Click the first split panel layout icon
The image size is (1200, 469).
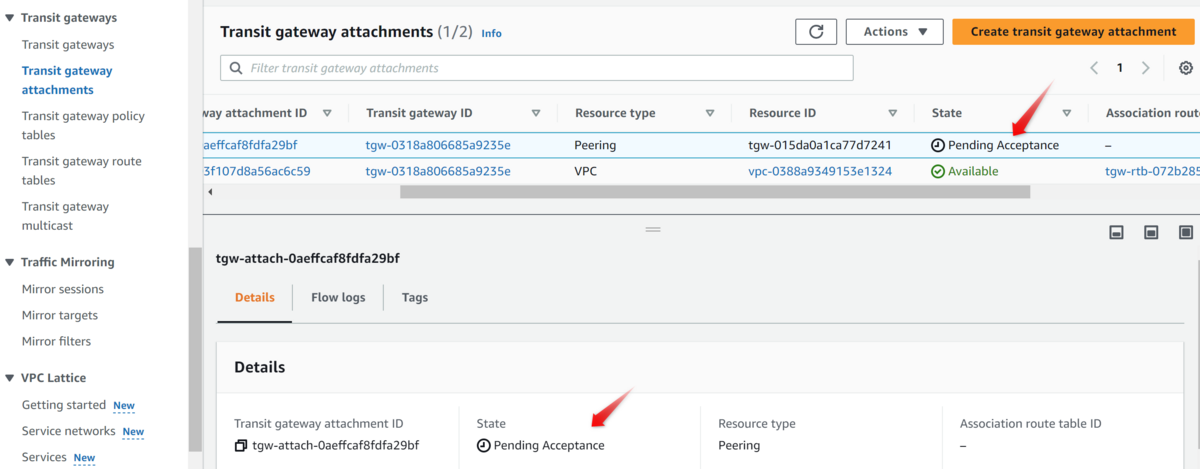(1116, 232)
